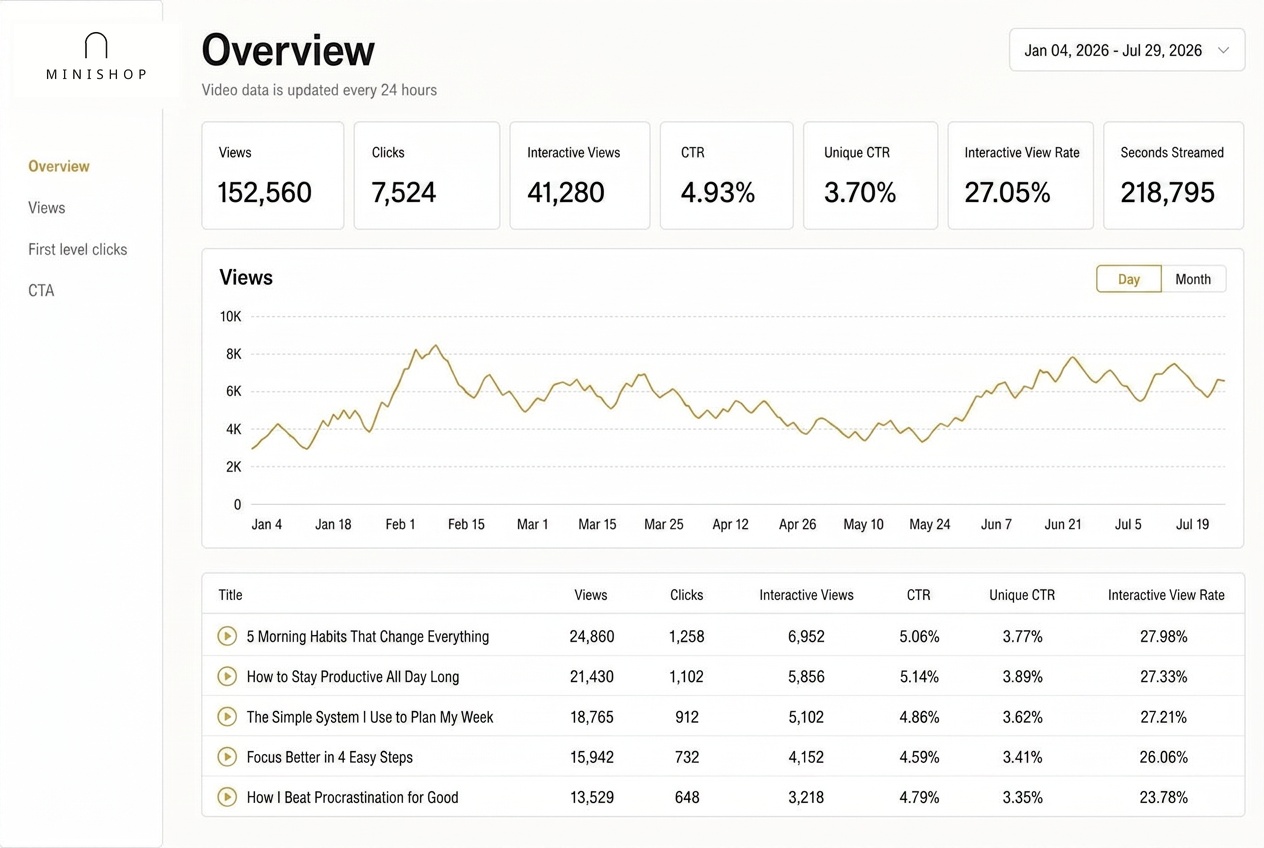Play the '5 Morning Habits That Change Everything' video icon
1264x848 pixels.
227,636
